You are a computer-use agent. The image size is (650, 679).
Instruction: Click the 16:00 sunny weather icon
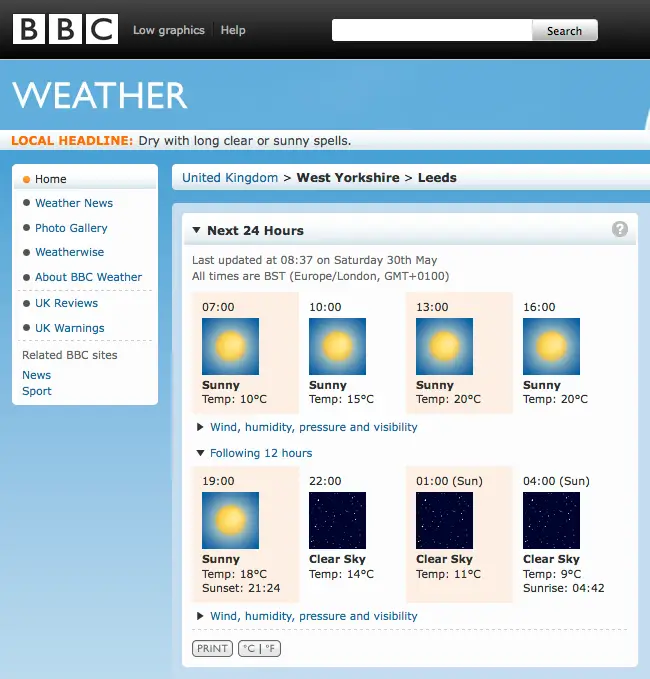[x=551, y=347]
